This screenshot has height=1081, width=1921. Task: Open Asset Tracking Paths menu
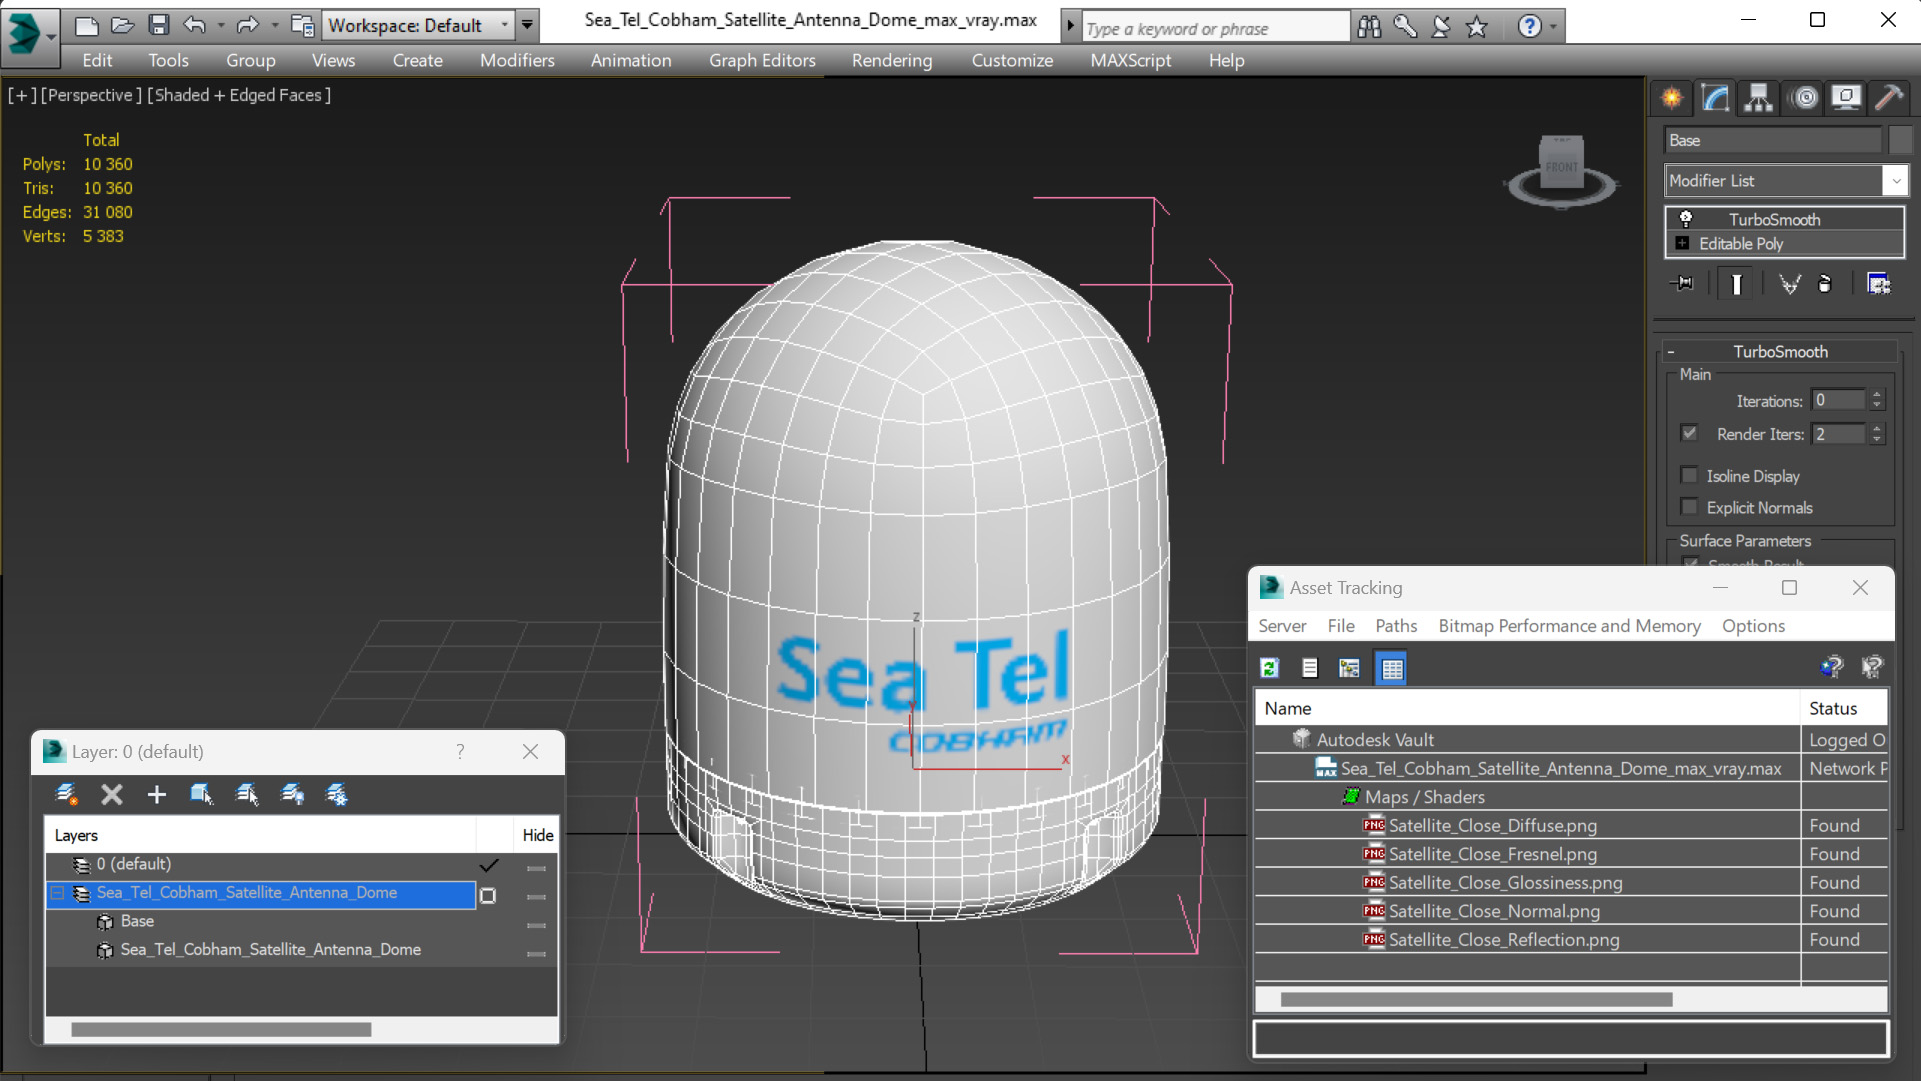click(1396, 626)
